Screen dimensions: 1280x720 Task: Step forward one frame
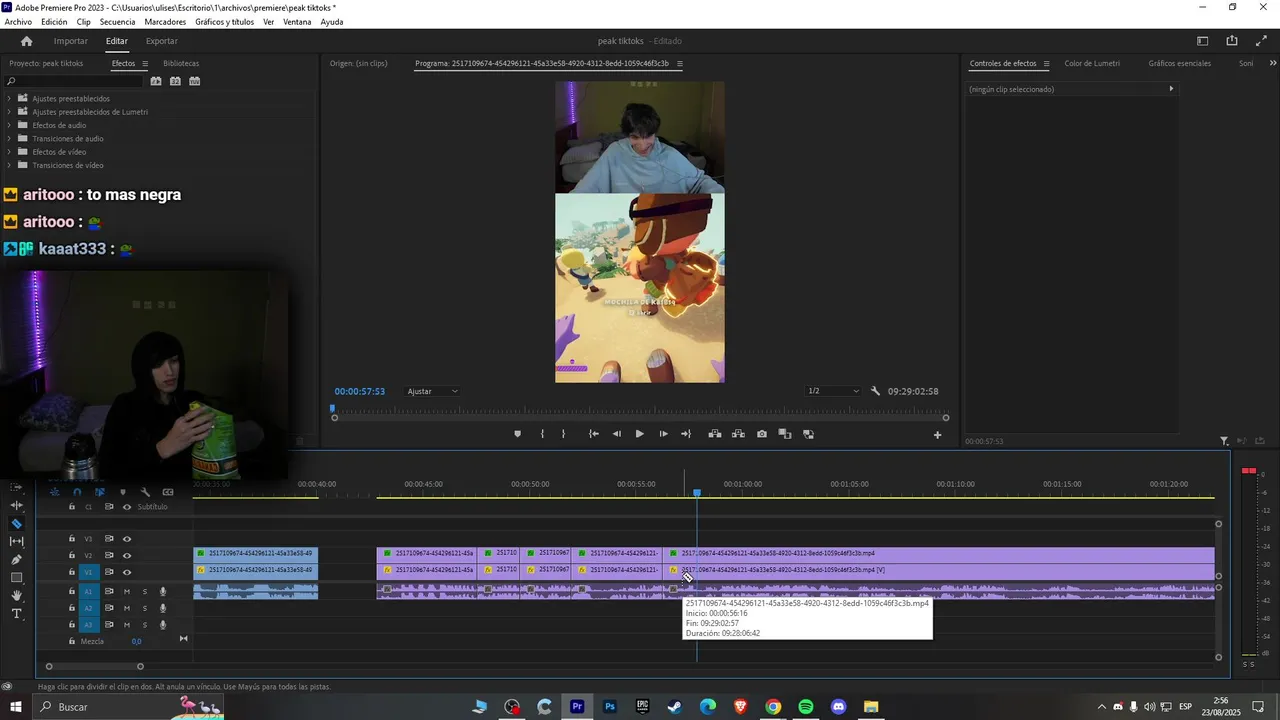coord(663,434)
